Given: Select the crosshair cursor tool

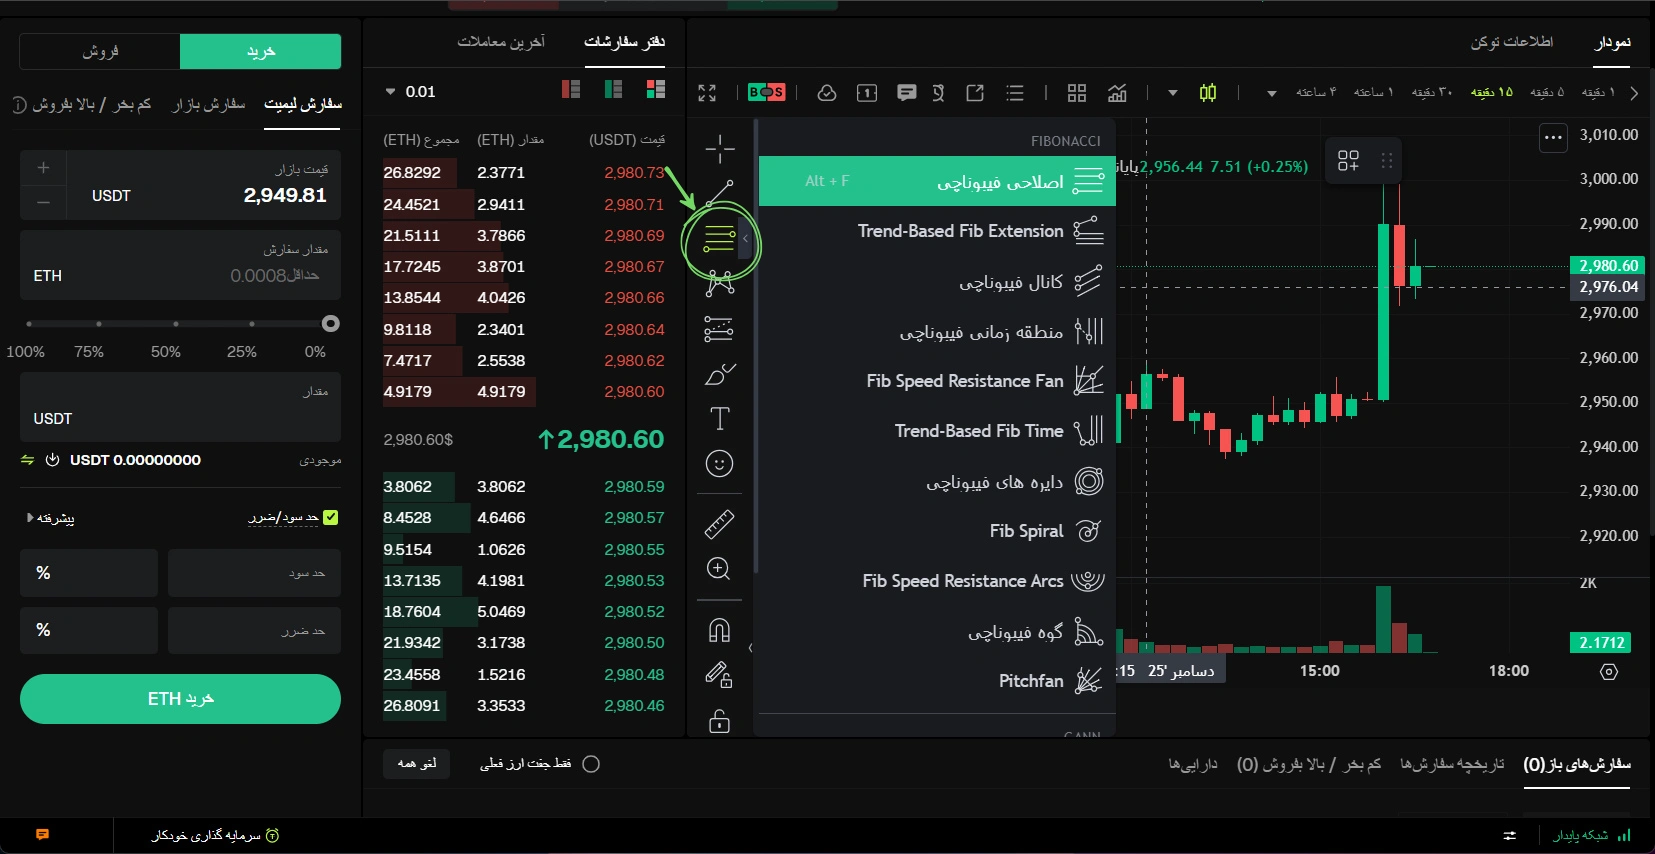Looking at the screenshot, I should [719, 150].
